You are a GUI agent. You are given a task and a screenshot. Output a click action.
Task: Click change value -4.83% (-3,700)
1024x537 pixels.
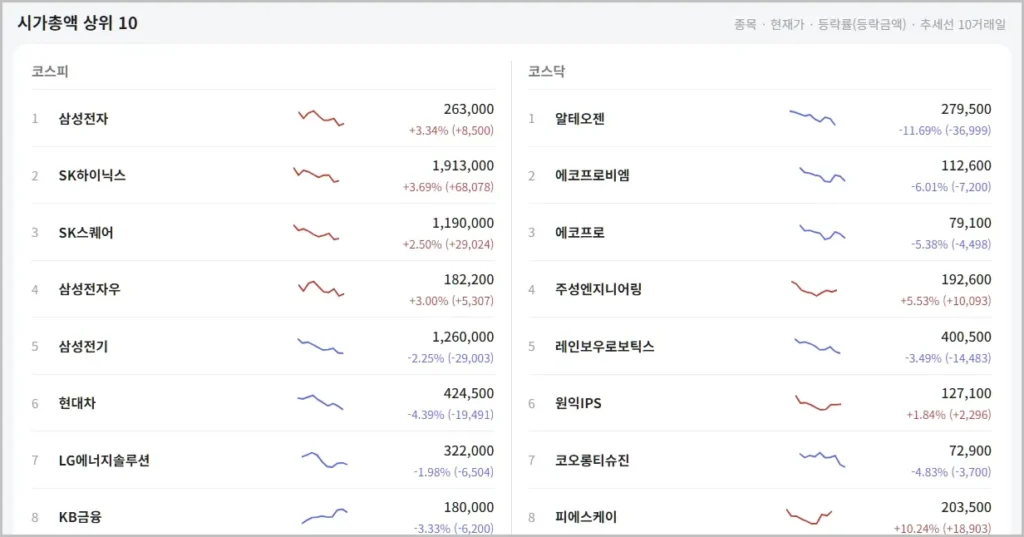click(951, 472)
